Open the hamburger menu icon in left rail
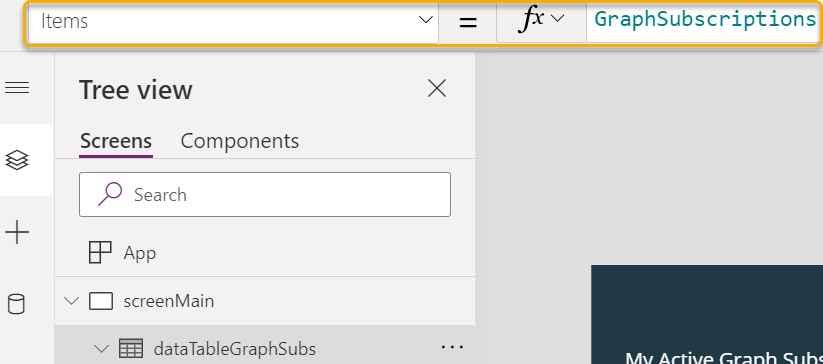 [17, 88]
